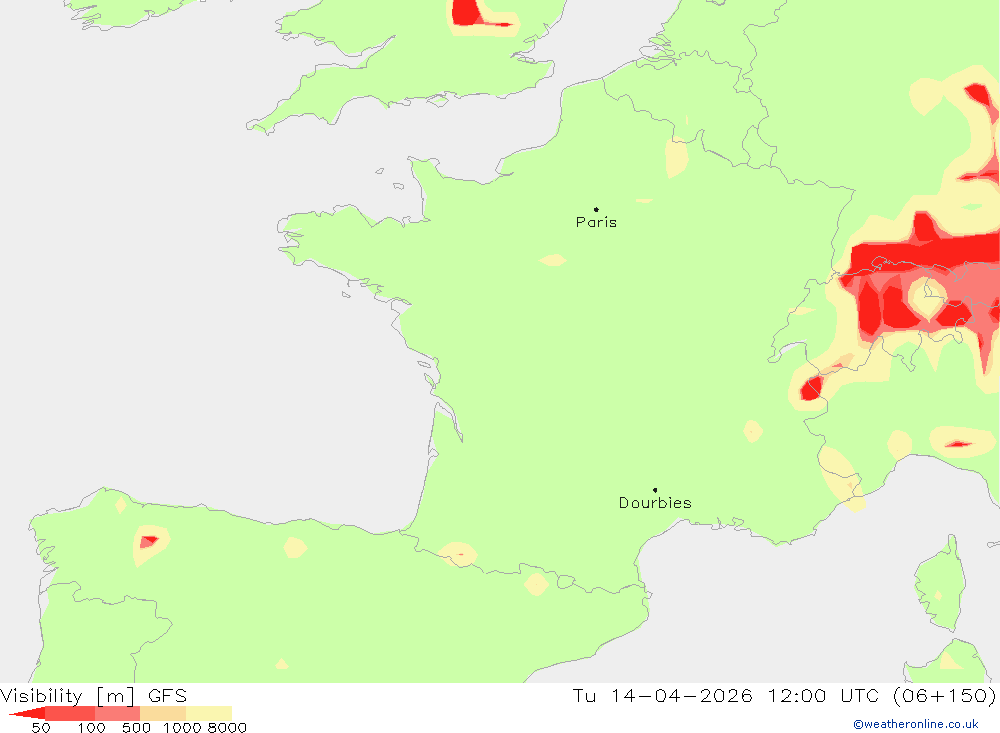Click the Paris city label
The image size is (1000, 733).
coord(596,222)
